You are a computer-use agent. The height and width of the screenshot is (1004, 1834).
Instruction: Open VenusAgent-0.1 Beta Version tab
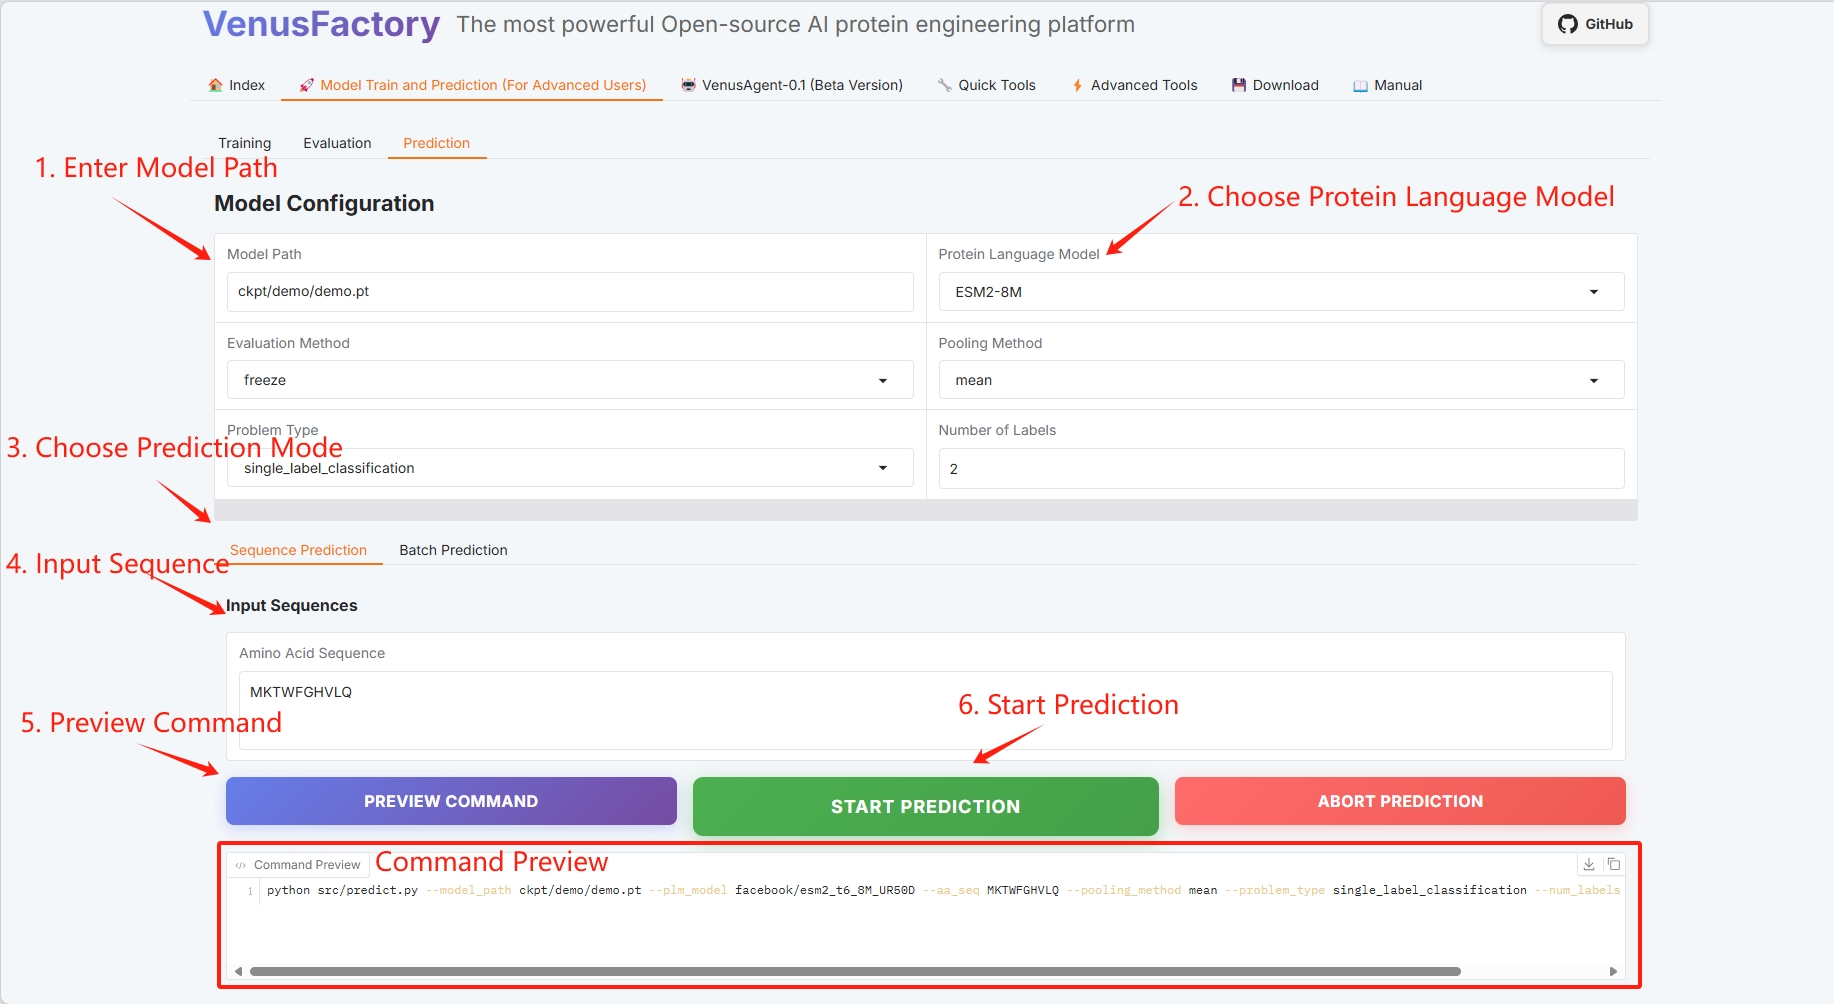click(x=792, y=85)
